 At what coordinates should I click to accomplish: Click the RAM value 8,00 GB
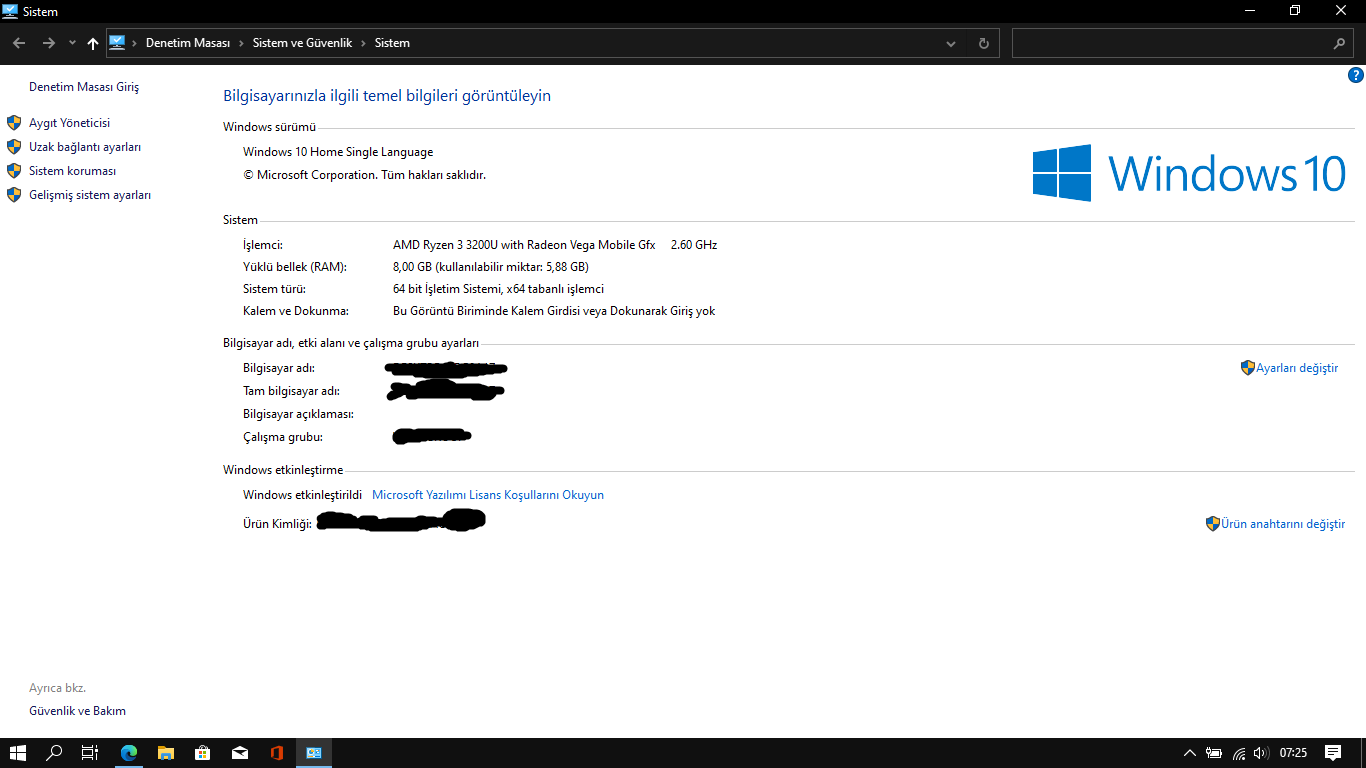point(490,267)
